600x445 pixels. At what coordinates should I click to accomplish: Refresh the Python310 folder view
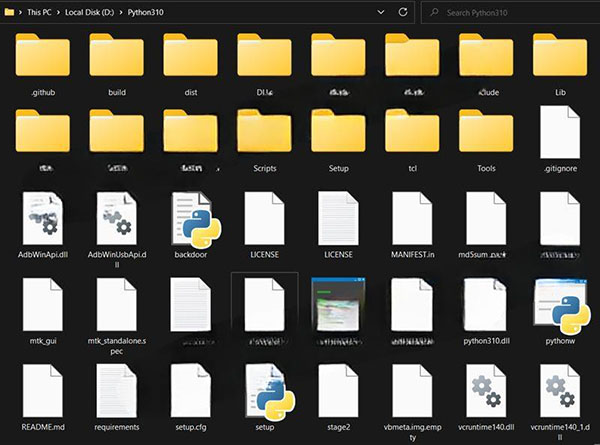(x=402, y=12)
